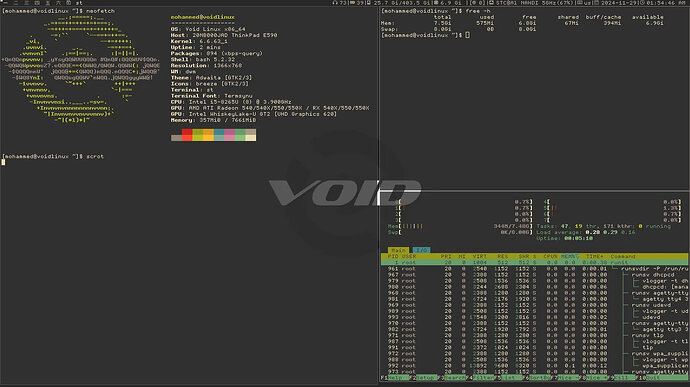Click F1 Help in htop function bar

tap(394, 378)
